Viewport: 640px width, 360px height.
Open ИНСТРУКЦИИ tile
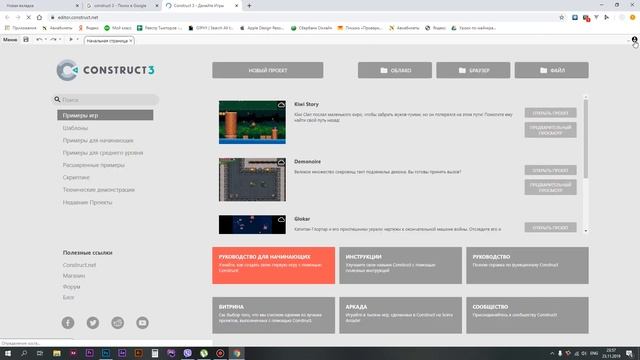click(400, 265)
